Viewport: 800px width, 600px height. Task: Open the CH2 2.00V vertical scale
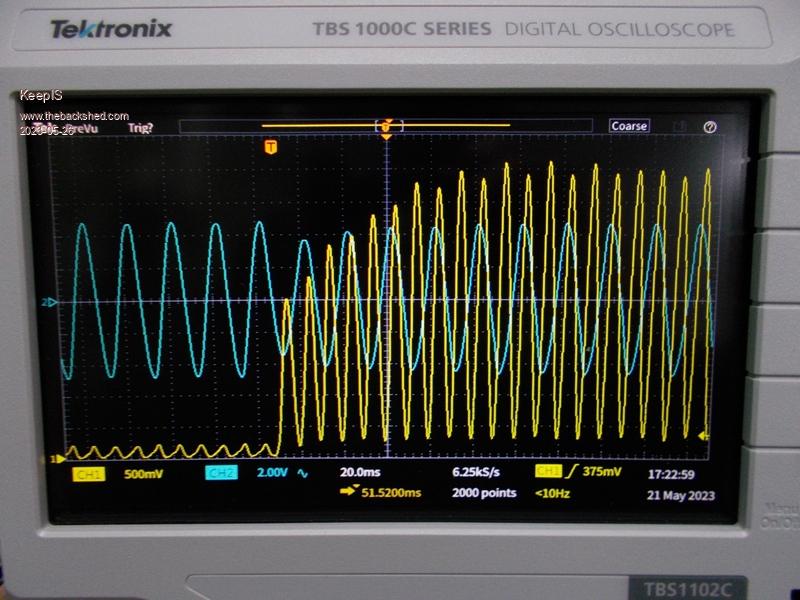273,473
